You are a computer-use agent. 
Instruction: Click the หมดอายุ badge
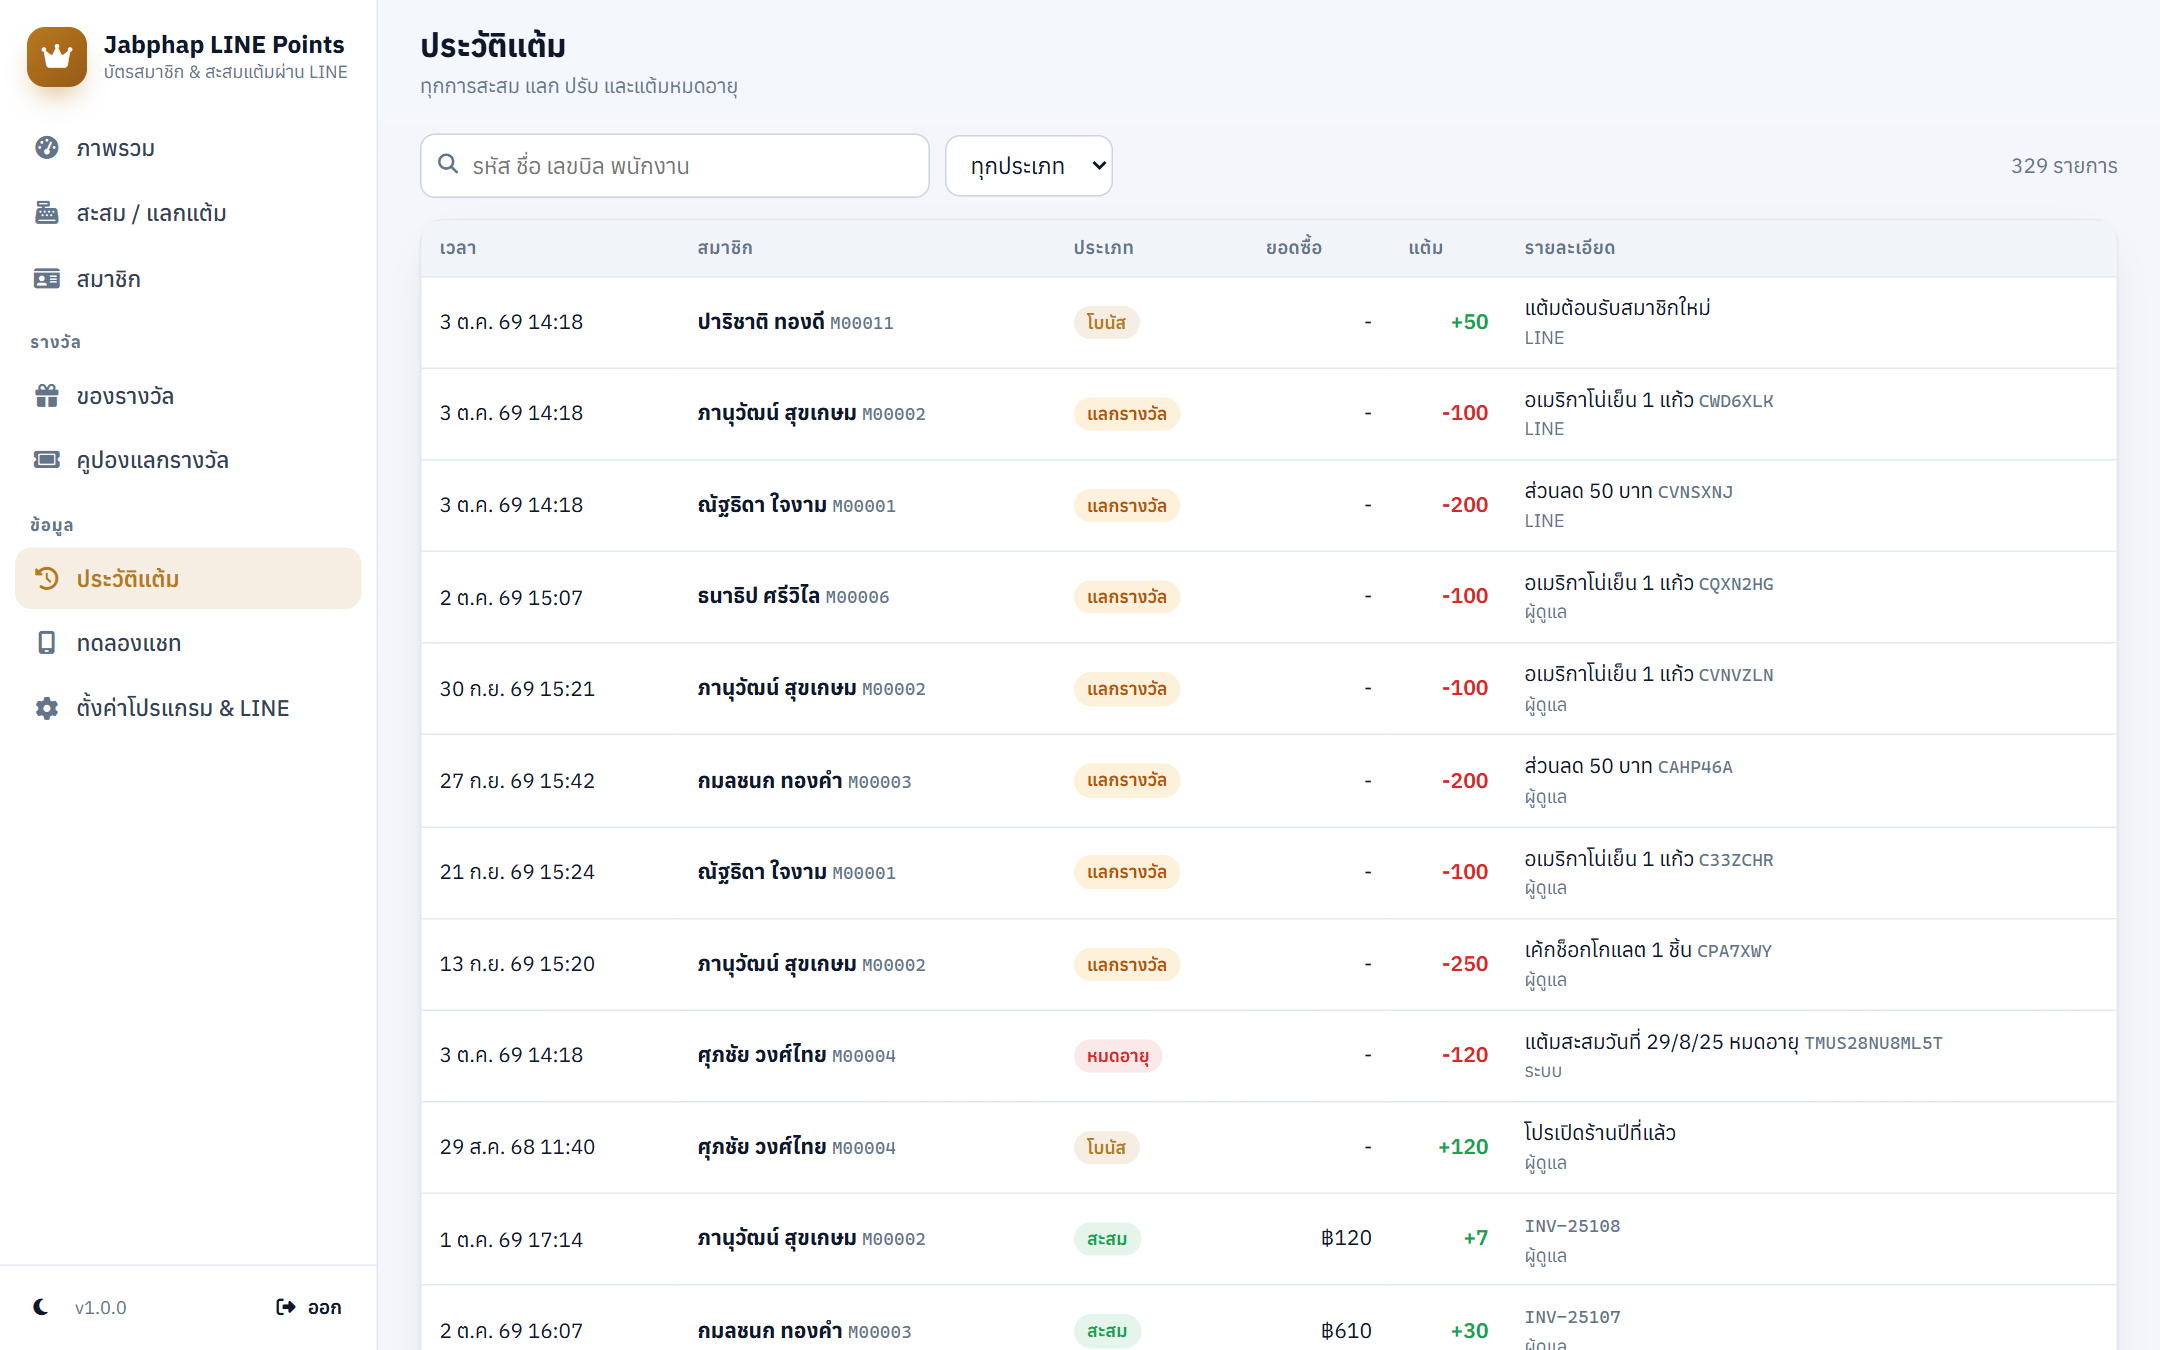click(1118, 1056)
